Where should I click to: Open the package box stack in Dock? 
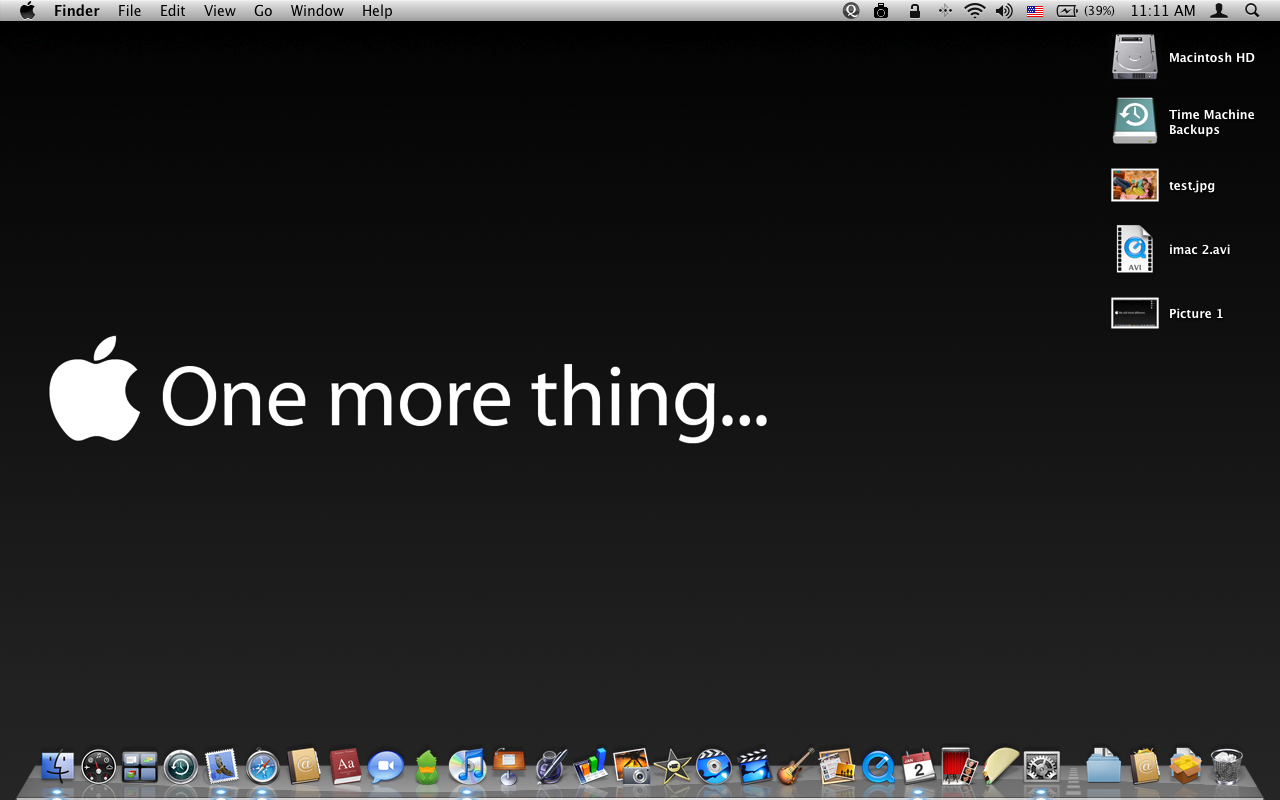[x=1186, y=767]
